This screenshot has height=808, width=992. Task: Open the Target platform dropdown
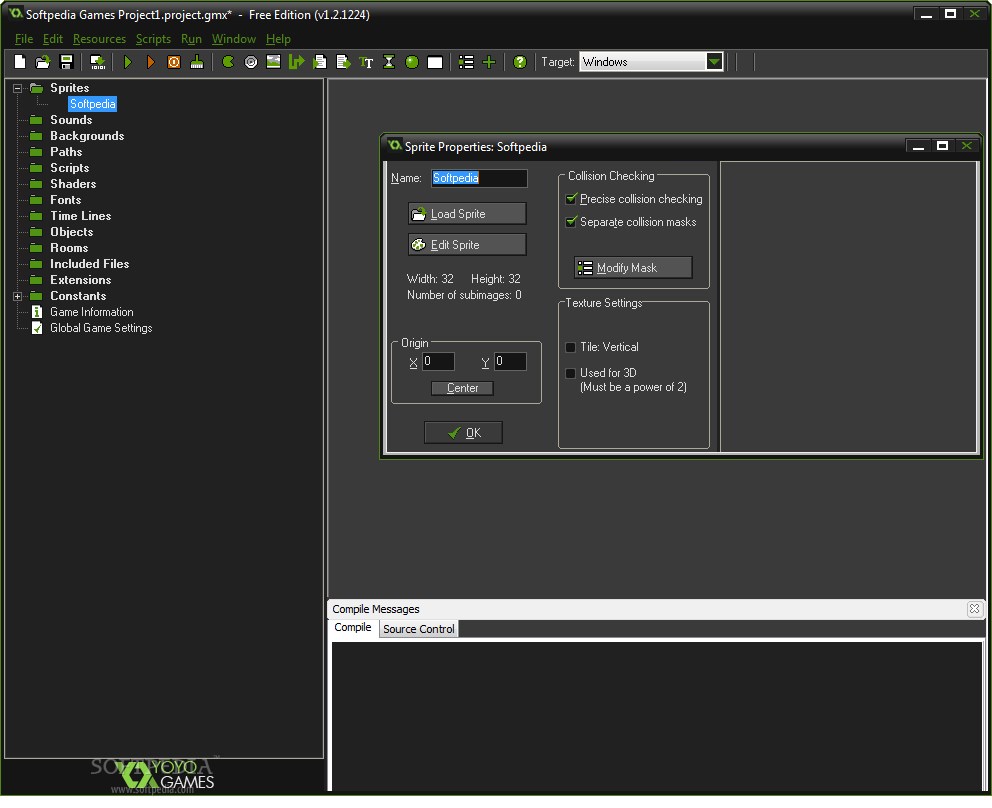[714, 61]
